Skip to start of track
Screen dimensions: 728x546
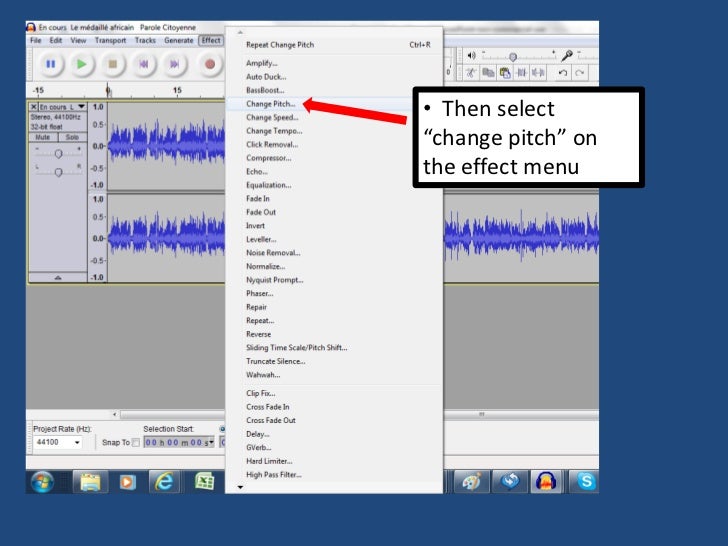pos(144,64)
